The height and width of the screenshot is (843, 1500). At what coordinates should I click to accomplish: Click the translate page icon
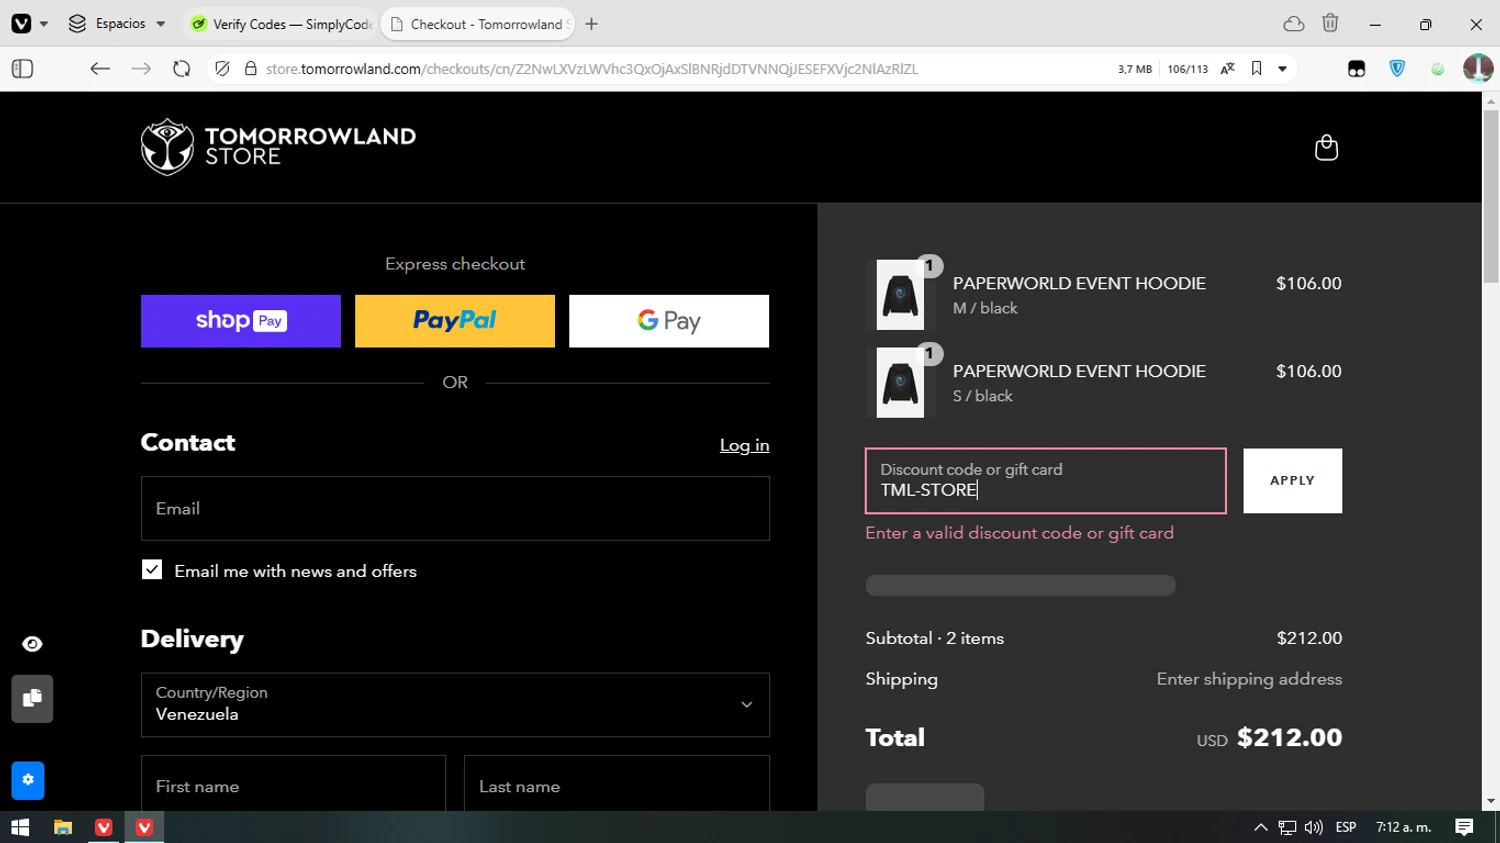(x=1227, y=69)
